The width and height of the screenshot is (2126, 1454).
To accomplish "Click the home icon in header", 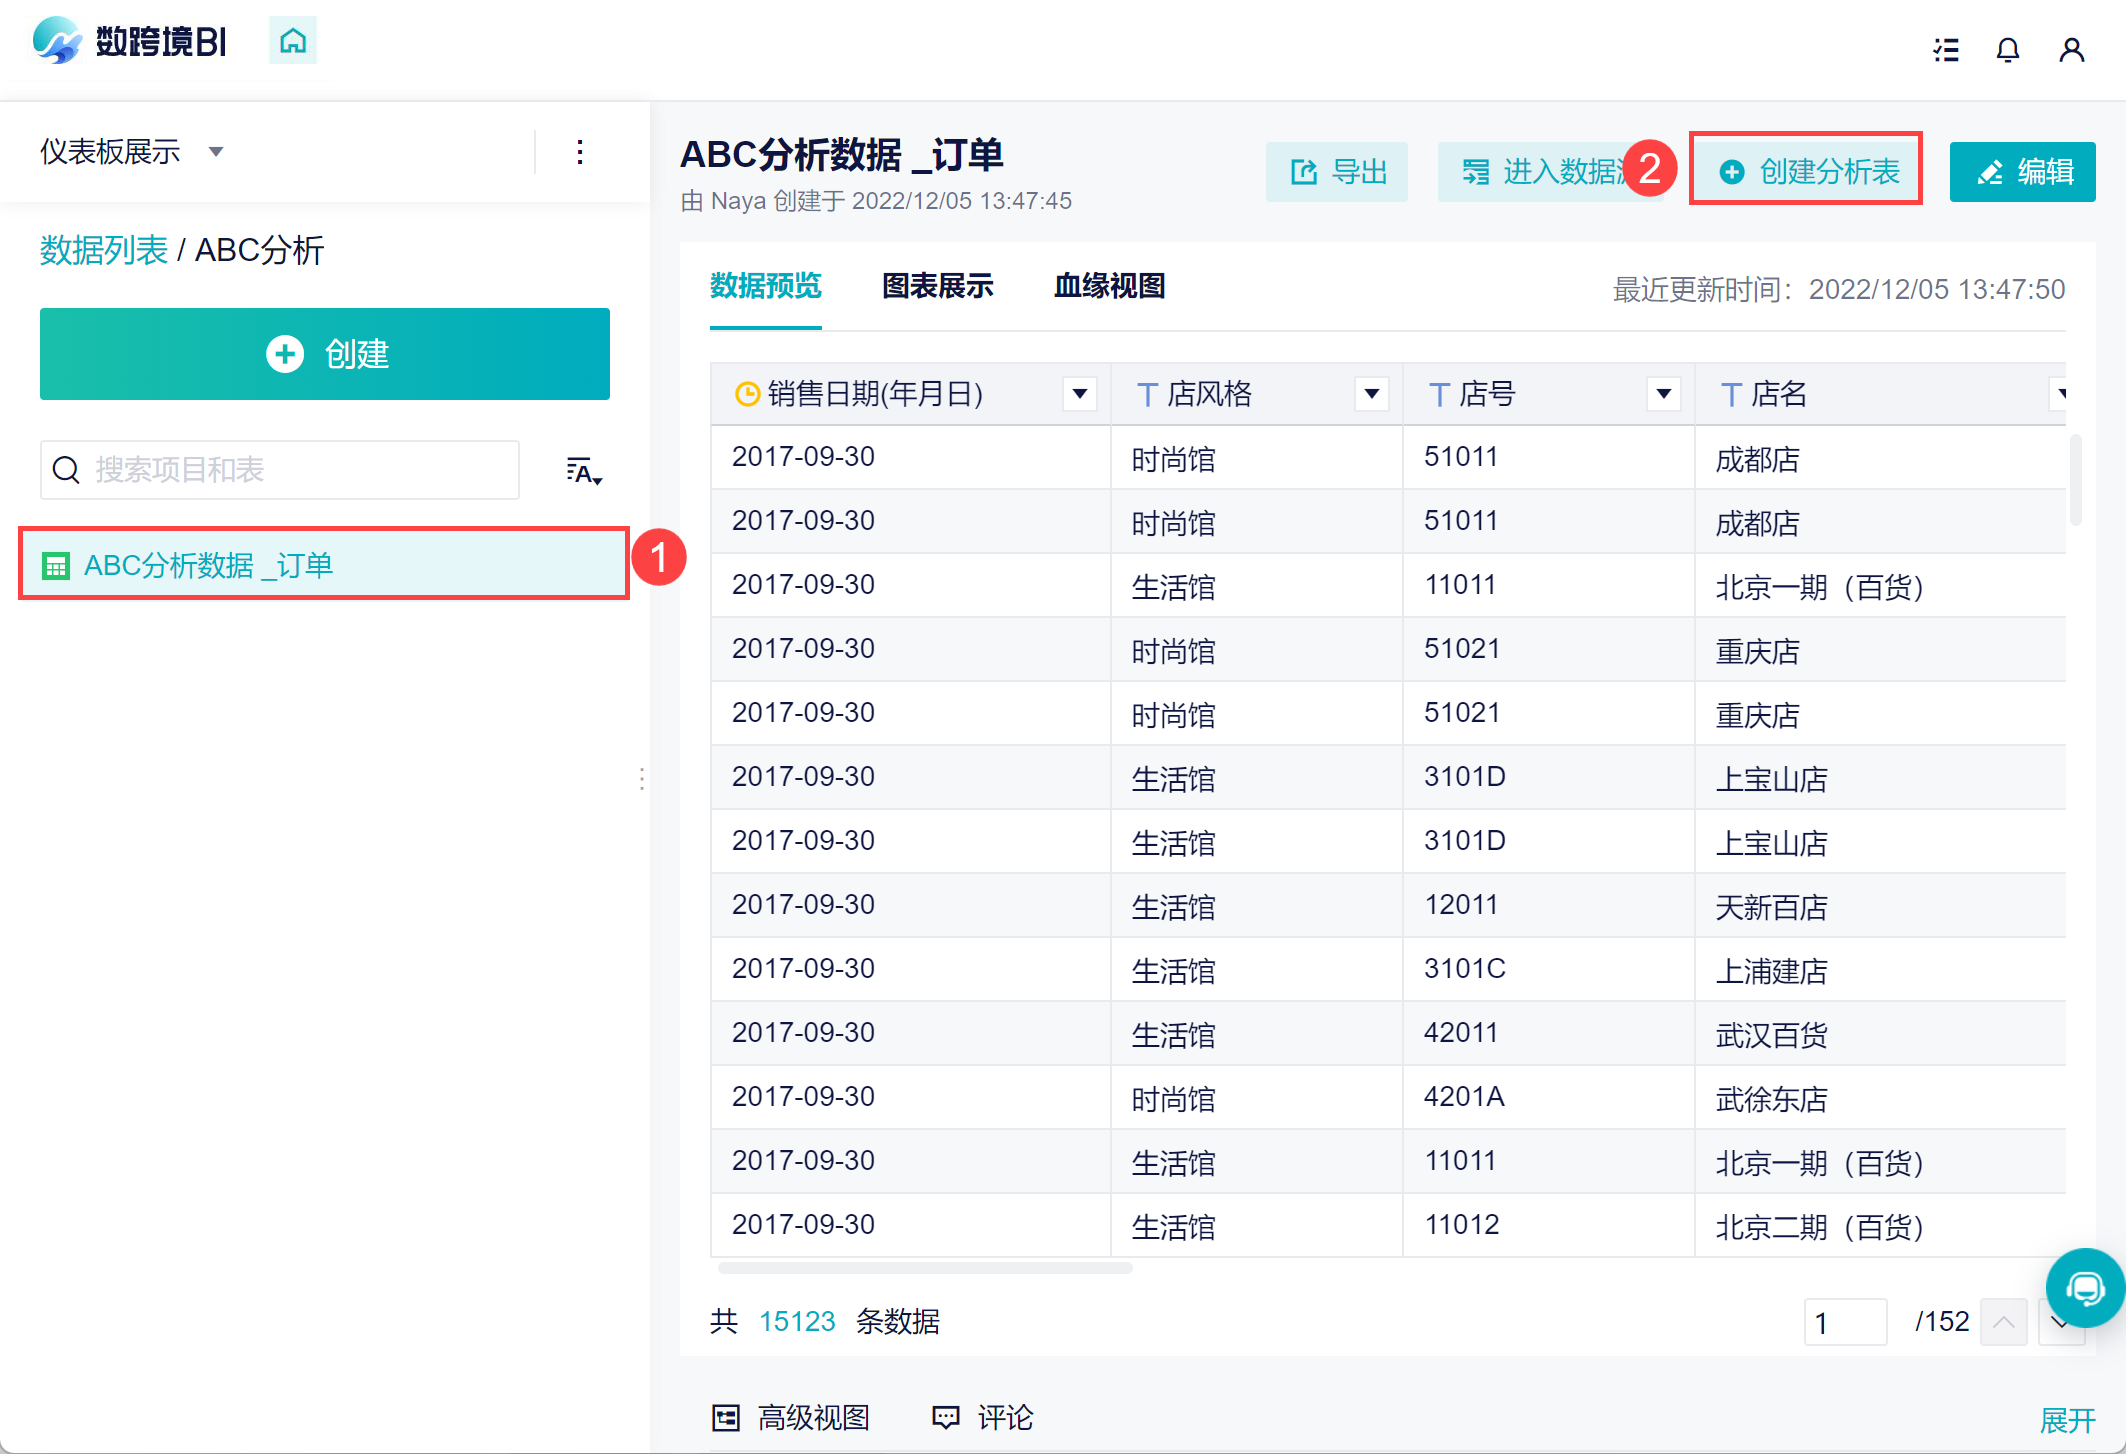I will click(x=293, y=41).
